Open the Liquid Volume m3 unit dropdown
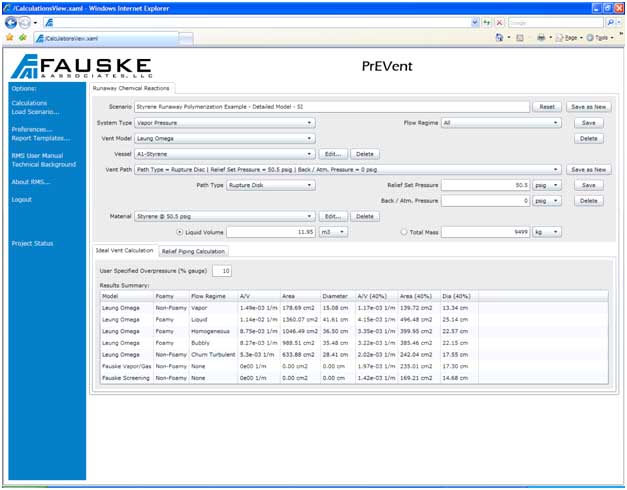This screenshot has width=627, height=490. pyautogui.click(x=333, y=232)
